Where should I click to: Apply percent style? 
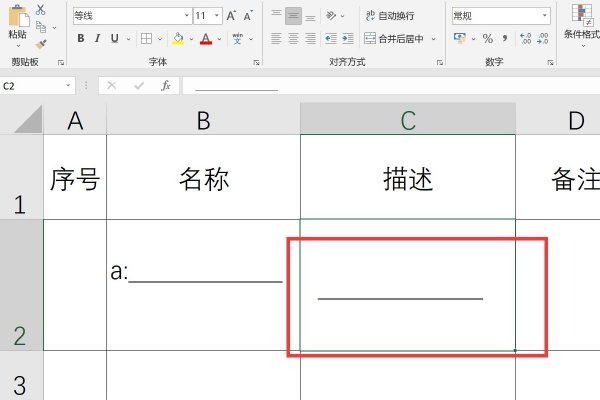click(488, 38)
